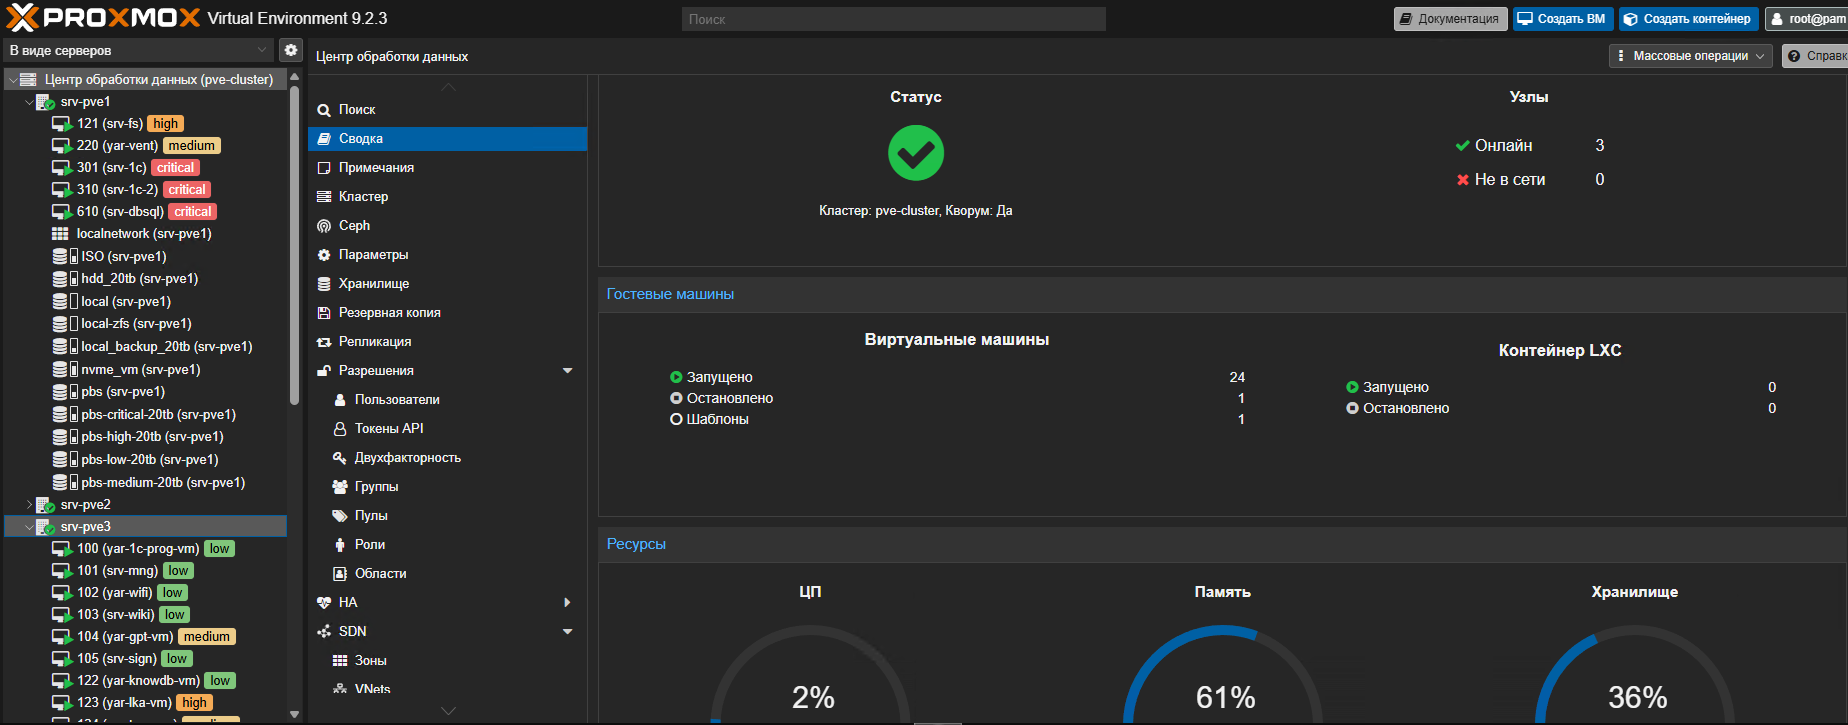Expand the HA submenu arrow
Screen dimensions: 1848x725
pos(568,603)
